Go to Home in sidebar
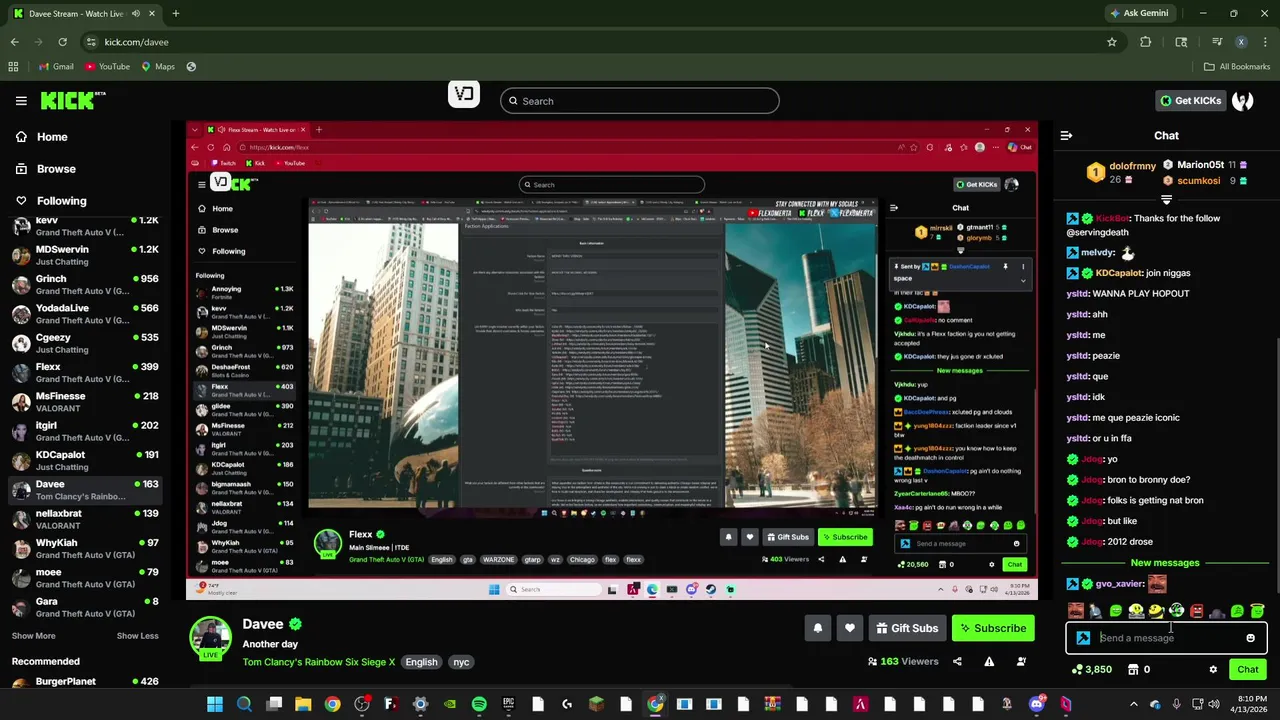 pyautogui.click(x=52, y=137)
